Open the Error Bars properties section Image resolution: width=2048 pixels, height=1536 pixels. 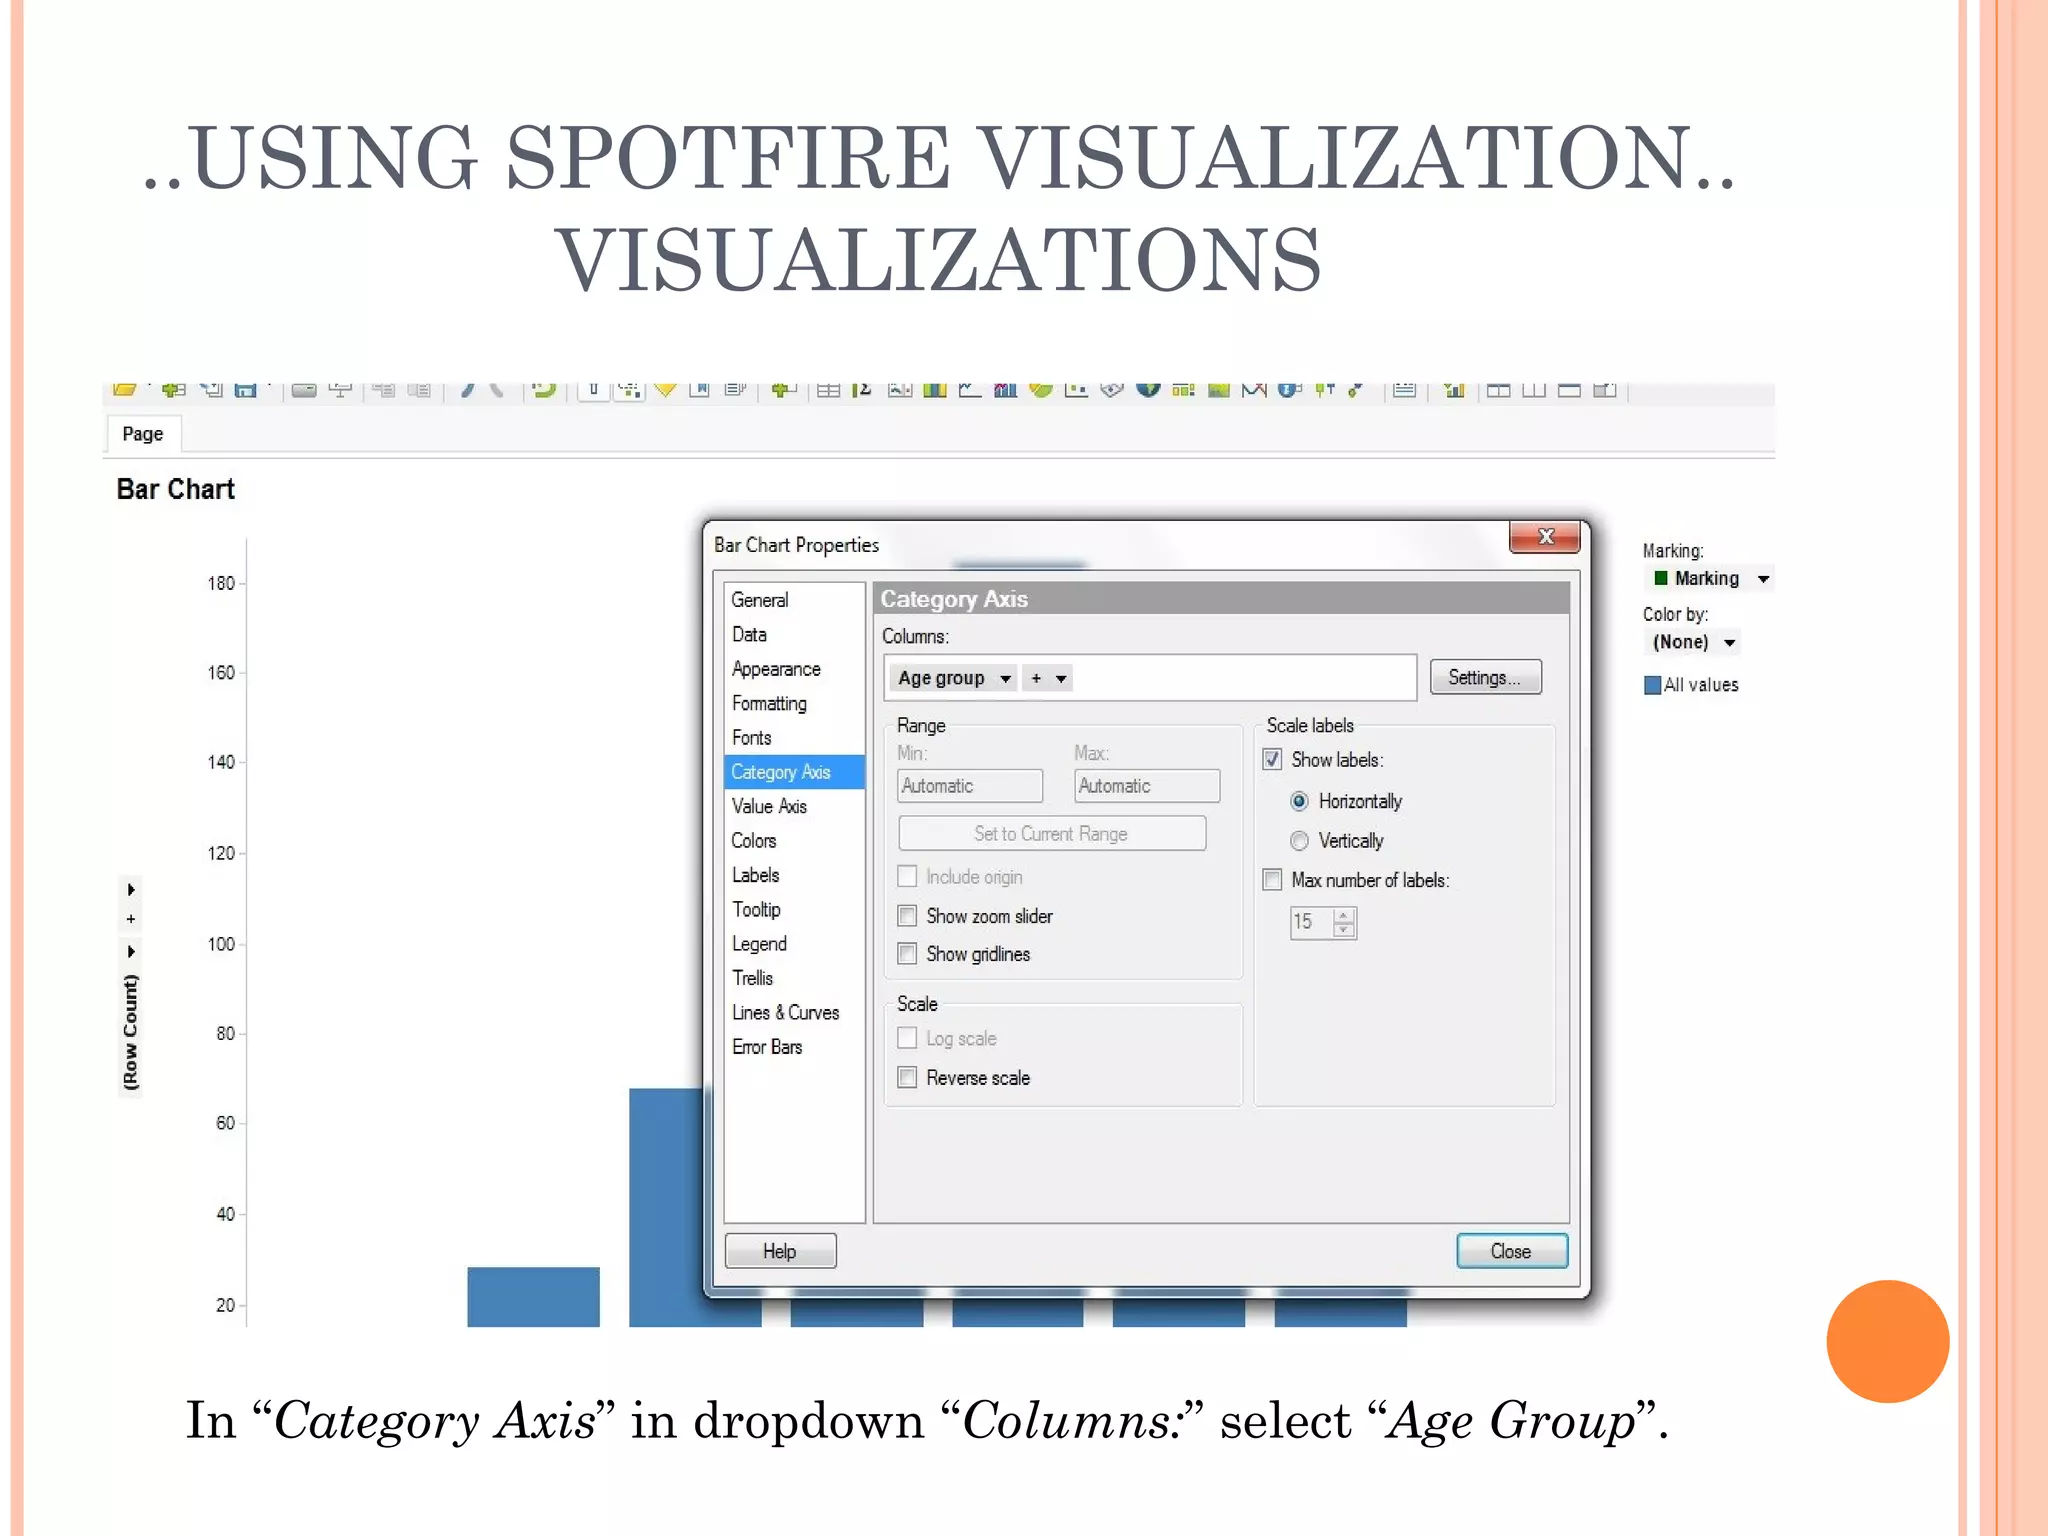(x=767, y=1047)
